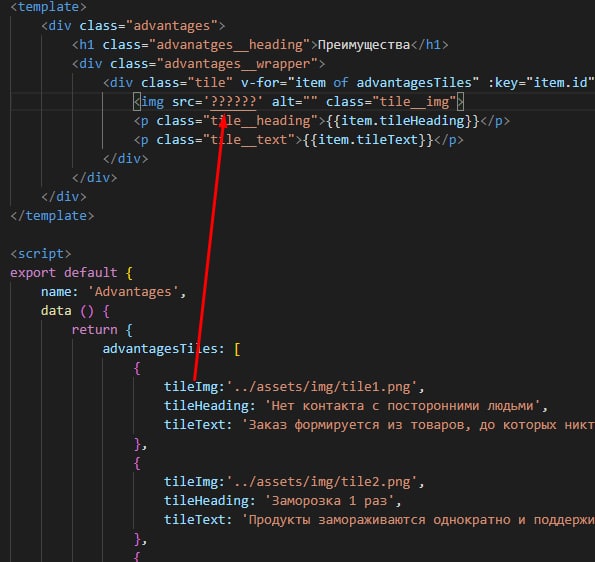This screenshot has height=562, width=595.
Task: Click the 'Нет контакта с посторонними людьми' string
Action: click(402, 406)
